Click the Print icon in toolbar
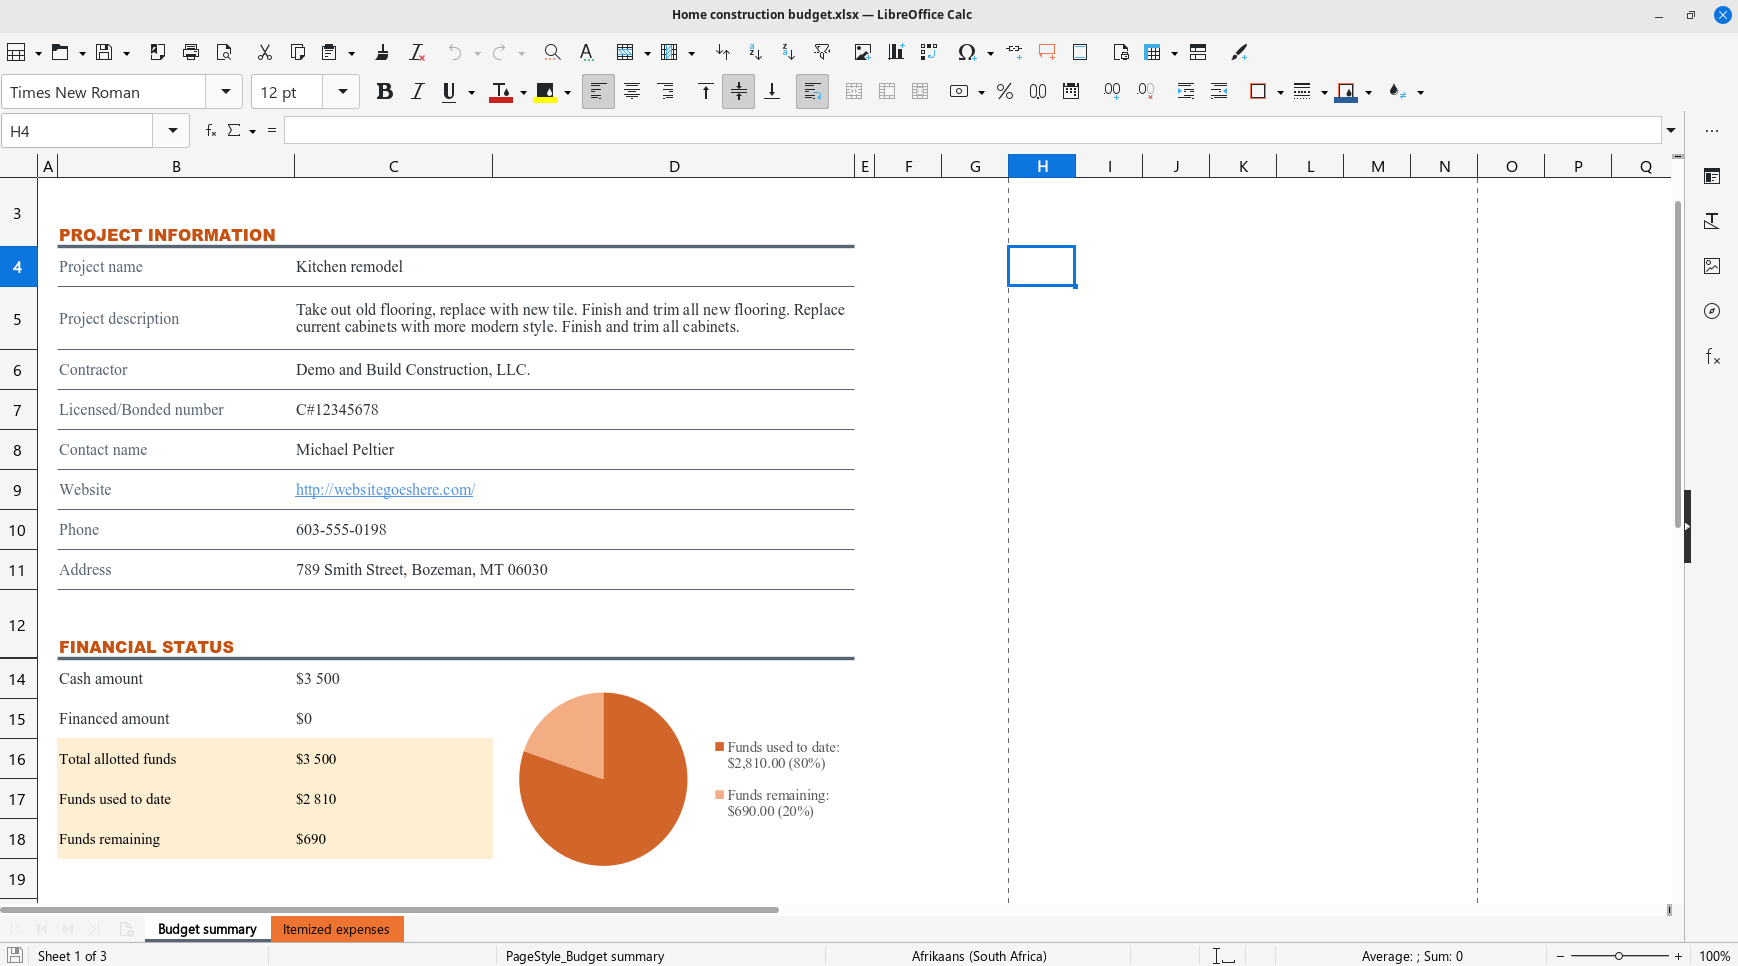This screenshot has width=1738, height=966. pos(191,52)
